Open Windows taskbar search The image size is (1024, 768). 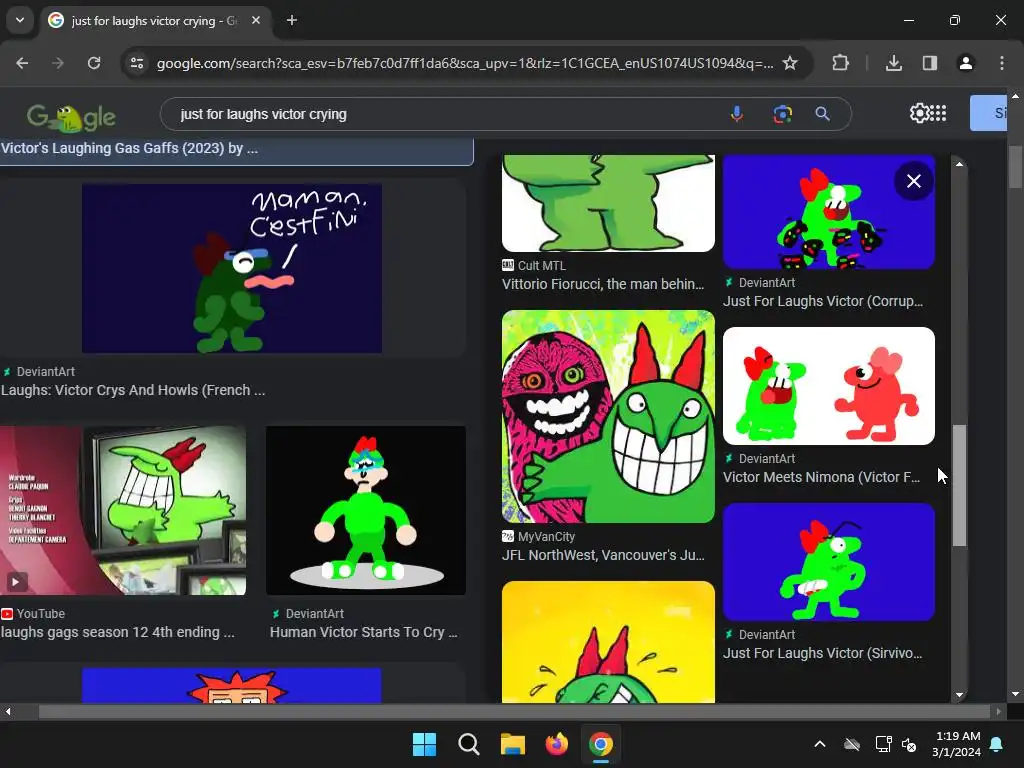click(x=469, y=744)
